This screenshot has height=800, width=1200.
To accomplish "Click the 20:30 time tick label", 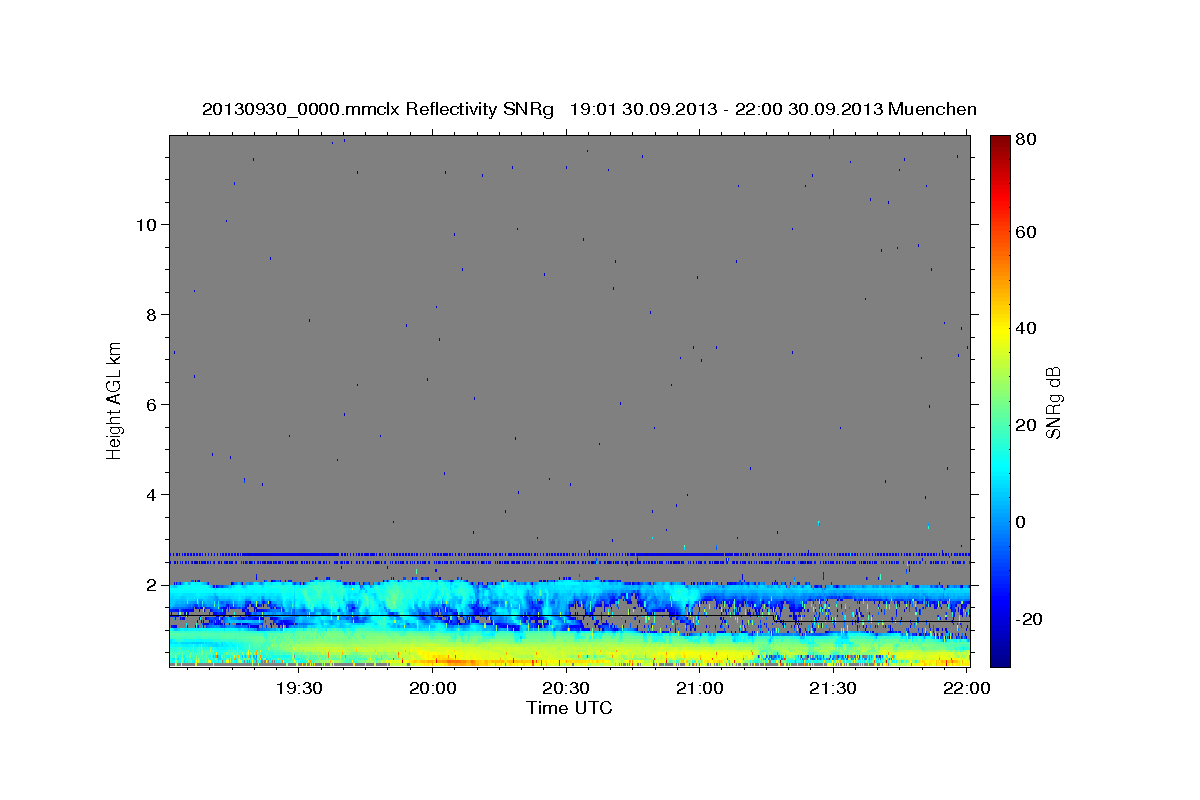I will pos(566,688).
